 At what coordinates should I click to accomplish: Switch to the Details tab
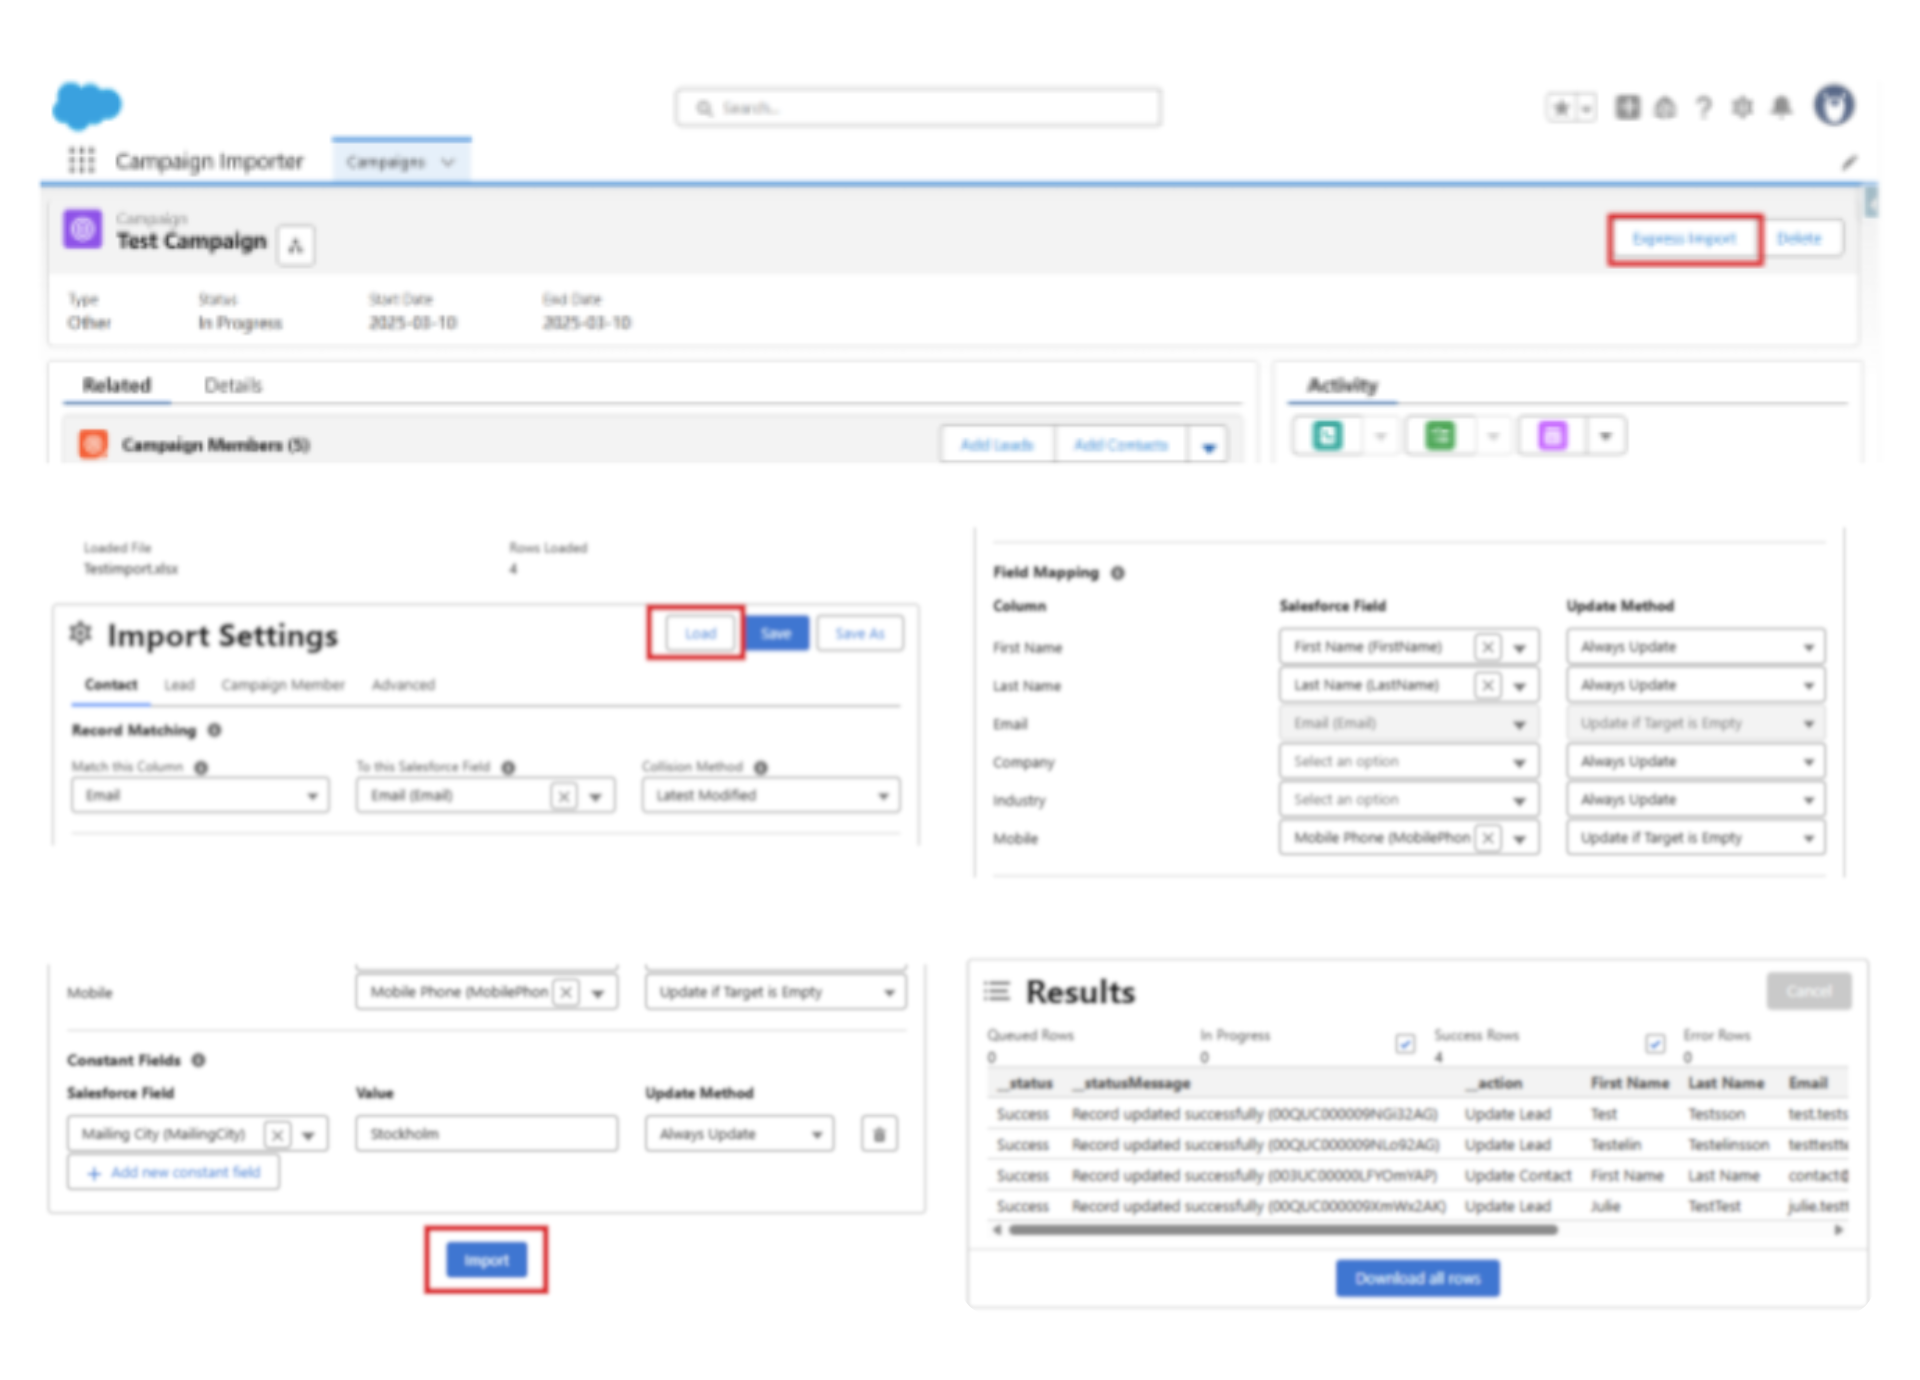[233, 385]
